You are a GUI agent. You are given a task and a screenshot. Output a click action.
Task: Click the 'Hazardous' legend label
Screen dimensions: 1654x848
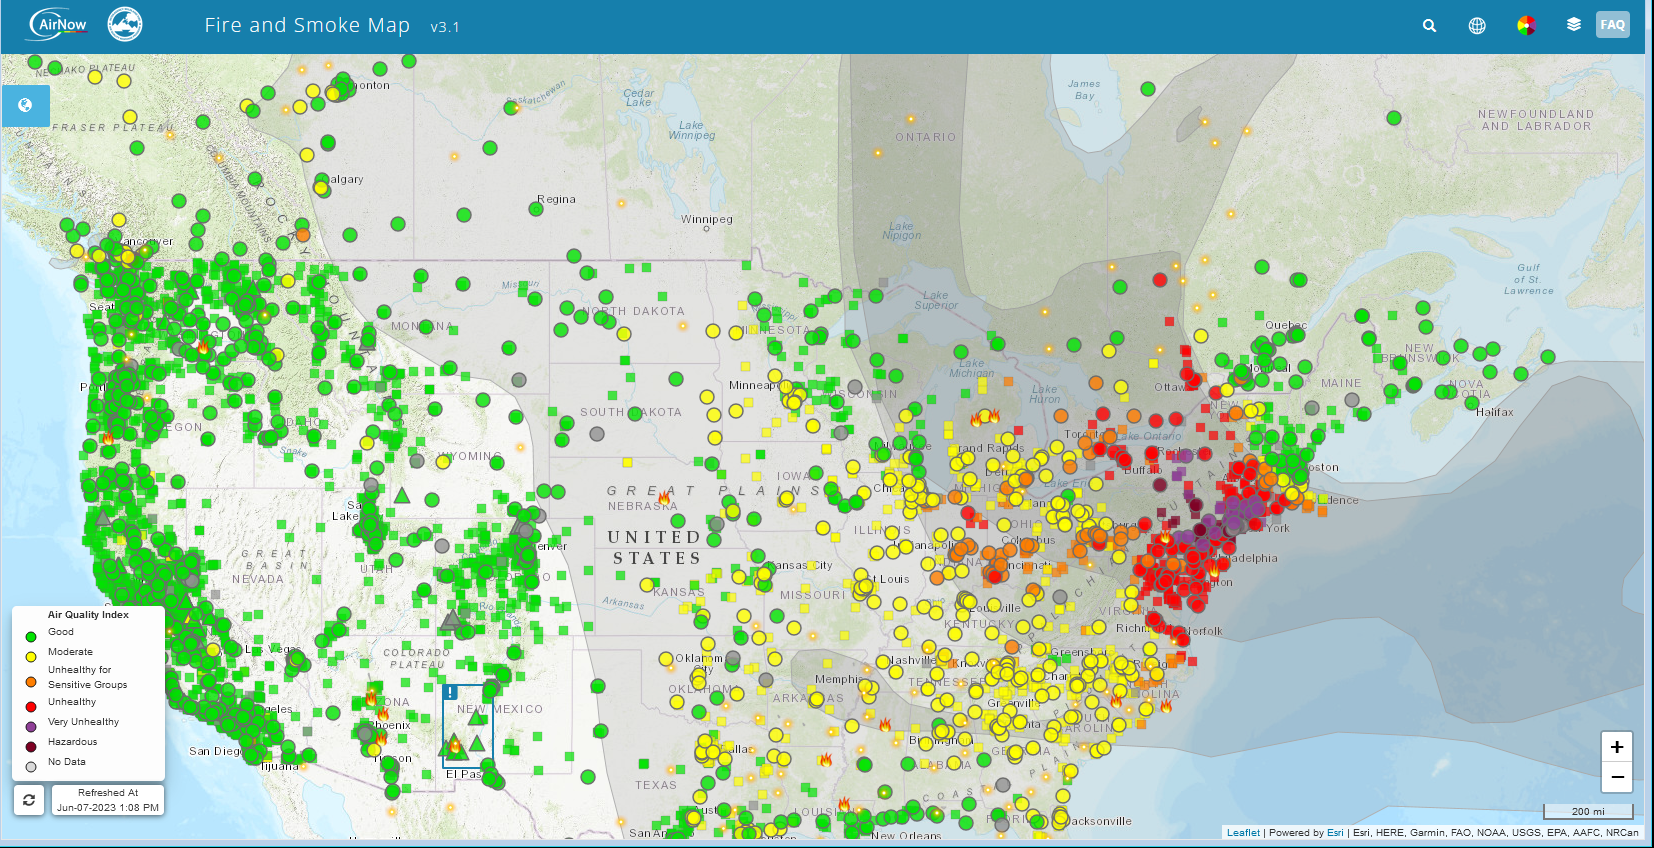pos(72,742)
